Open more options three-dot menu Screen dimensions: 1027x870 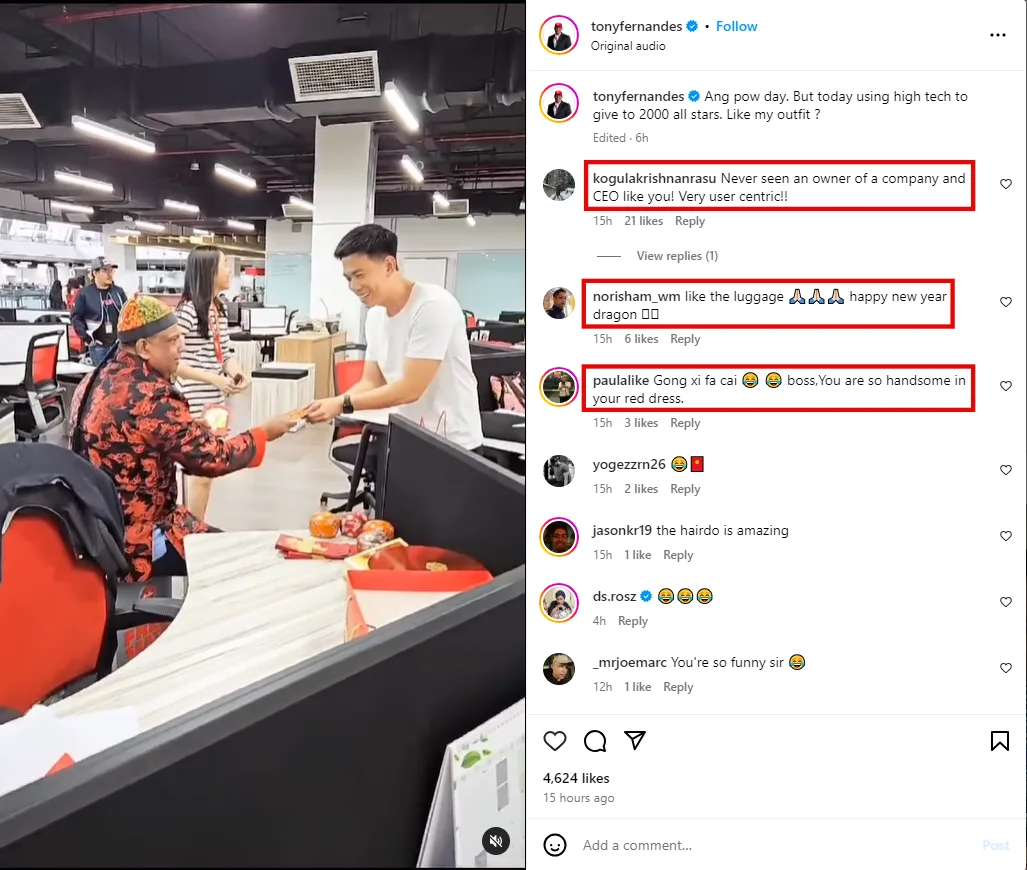coord(998,35)
